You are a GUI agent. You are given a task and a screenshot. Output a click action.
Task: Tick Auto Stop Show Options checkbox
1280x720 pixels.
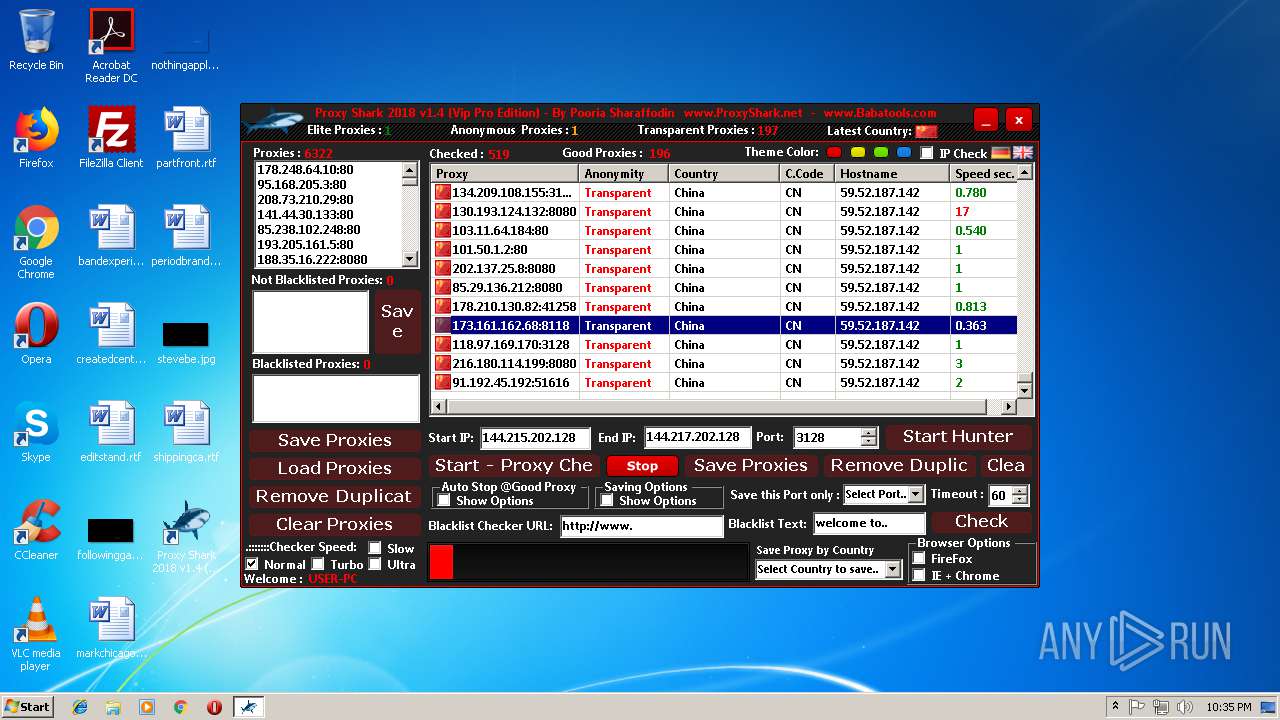[x=444, y=500]
